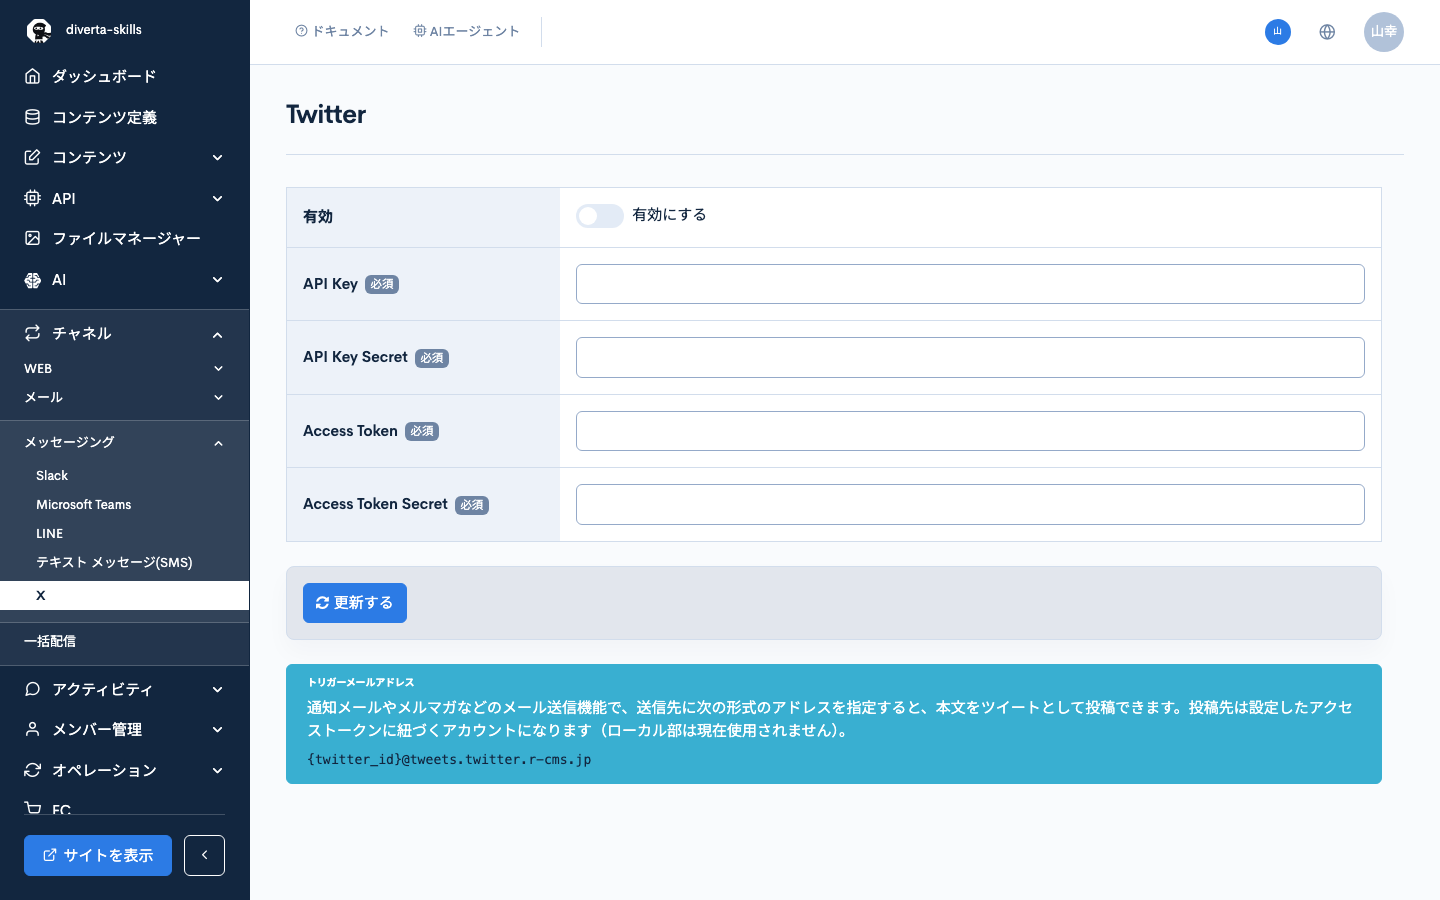1440x900 pixels.
Task: Collapse the チャネル section chevron
Action: pos(218,335)
